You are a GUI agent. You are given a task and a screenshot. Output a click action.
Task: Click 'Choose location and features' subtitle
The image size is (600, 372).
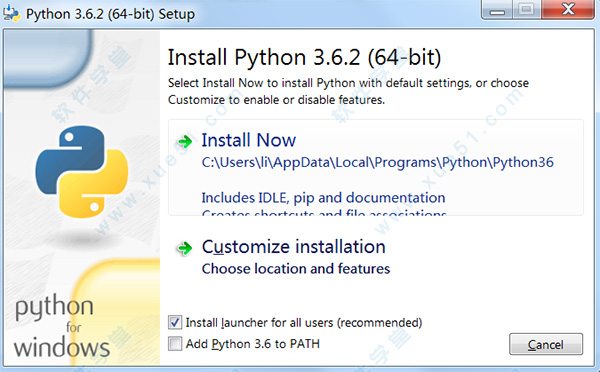296,269
